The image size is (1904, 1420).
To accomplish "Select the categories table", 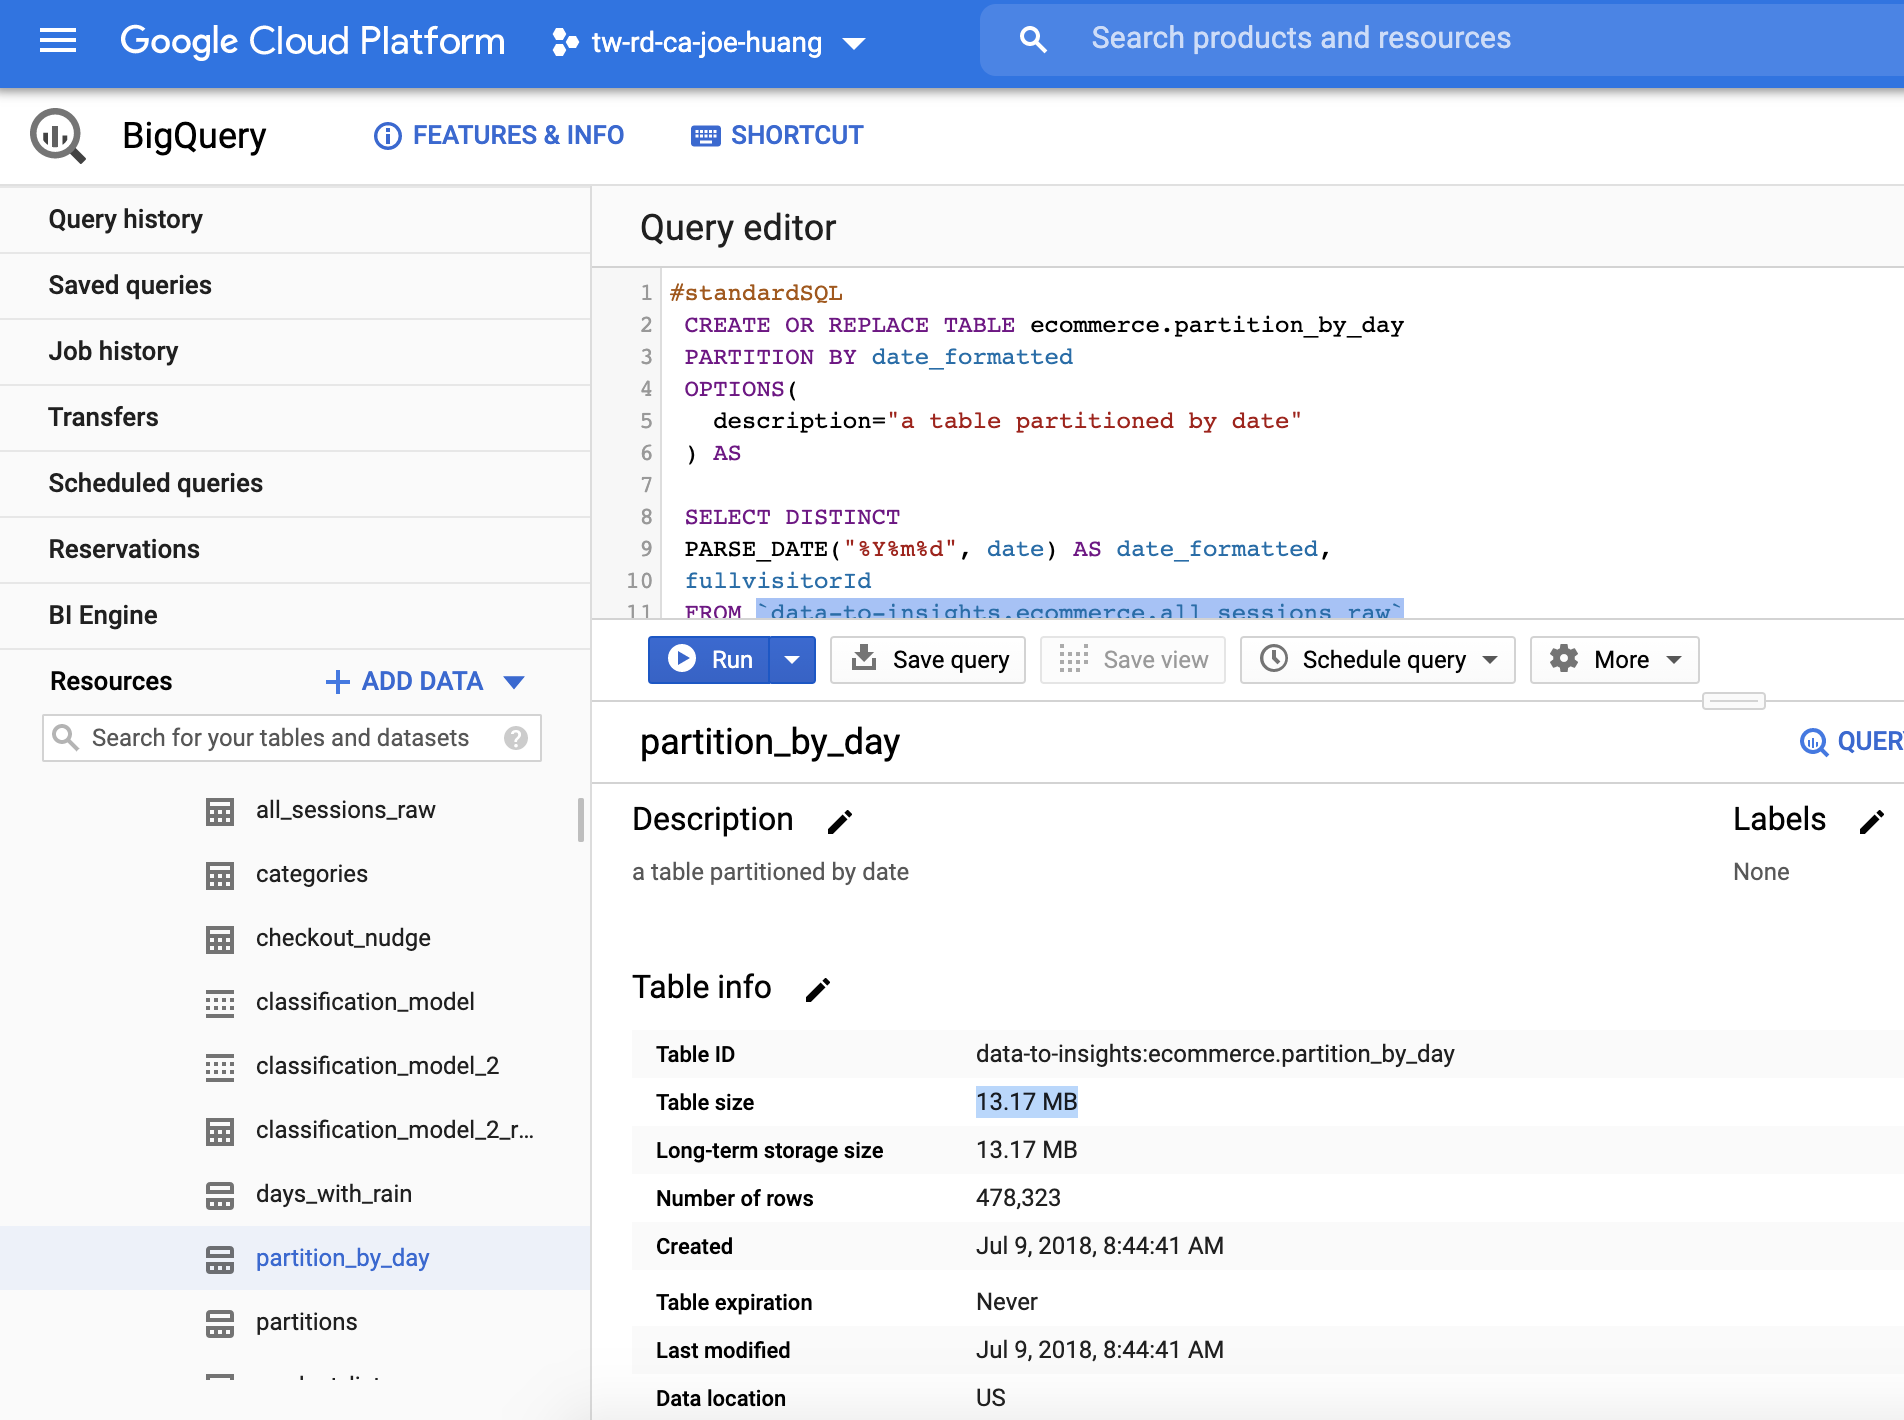I will 312,874.
